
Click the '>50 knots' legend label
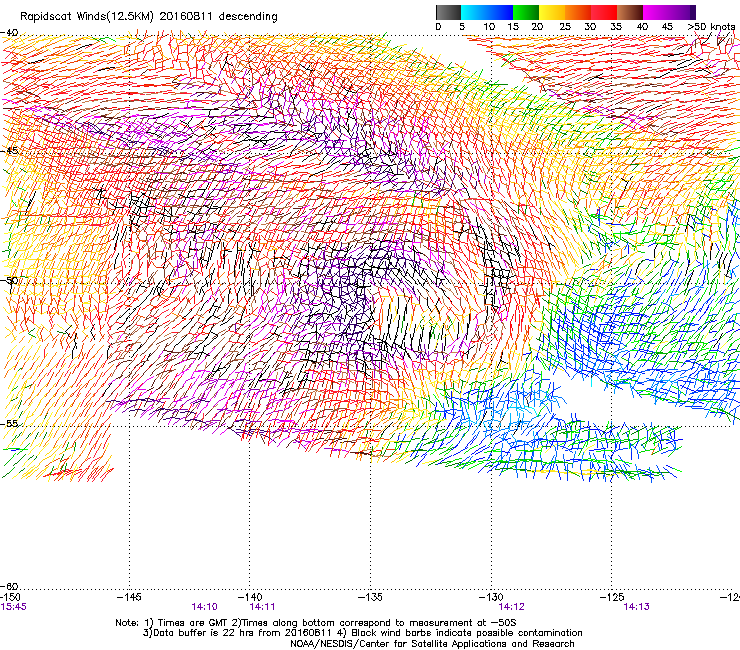pyautogui.click(x=711, y=27)
